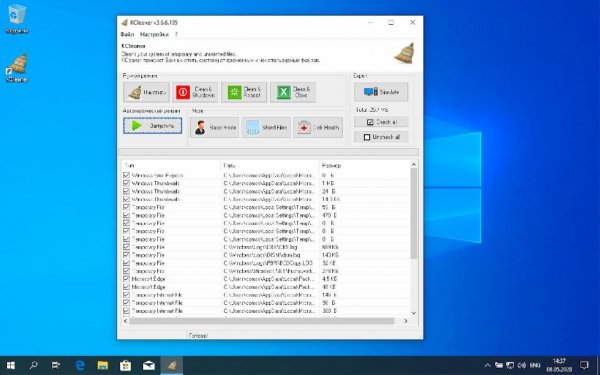Click the horizontal scroll left arrow
Screen dimensions: 600x375
[x=126, y=321]
